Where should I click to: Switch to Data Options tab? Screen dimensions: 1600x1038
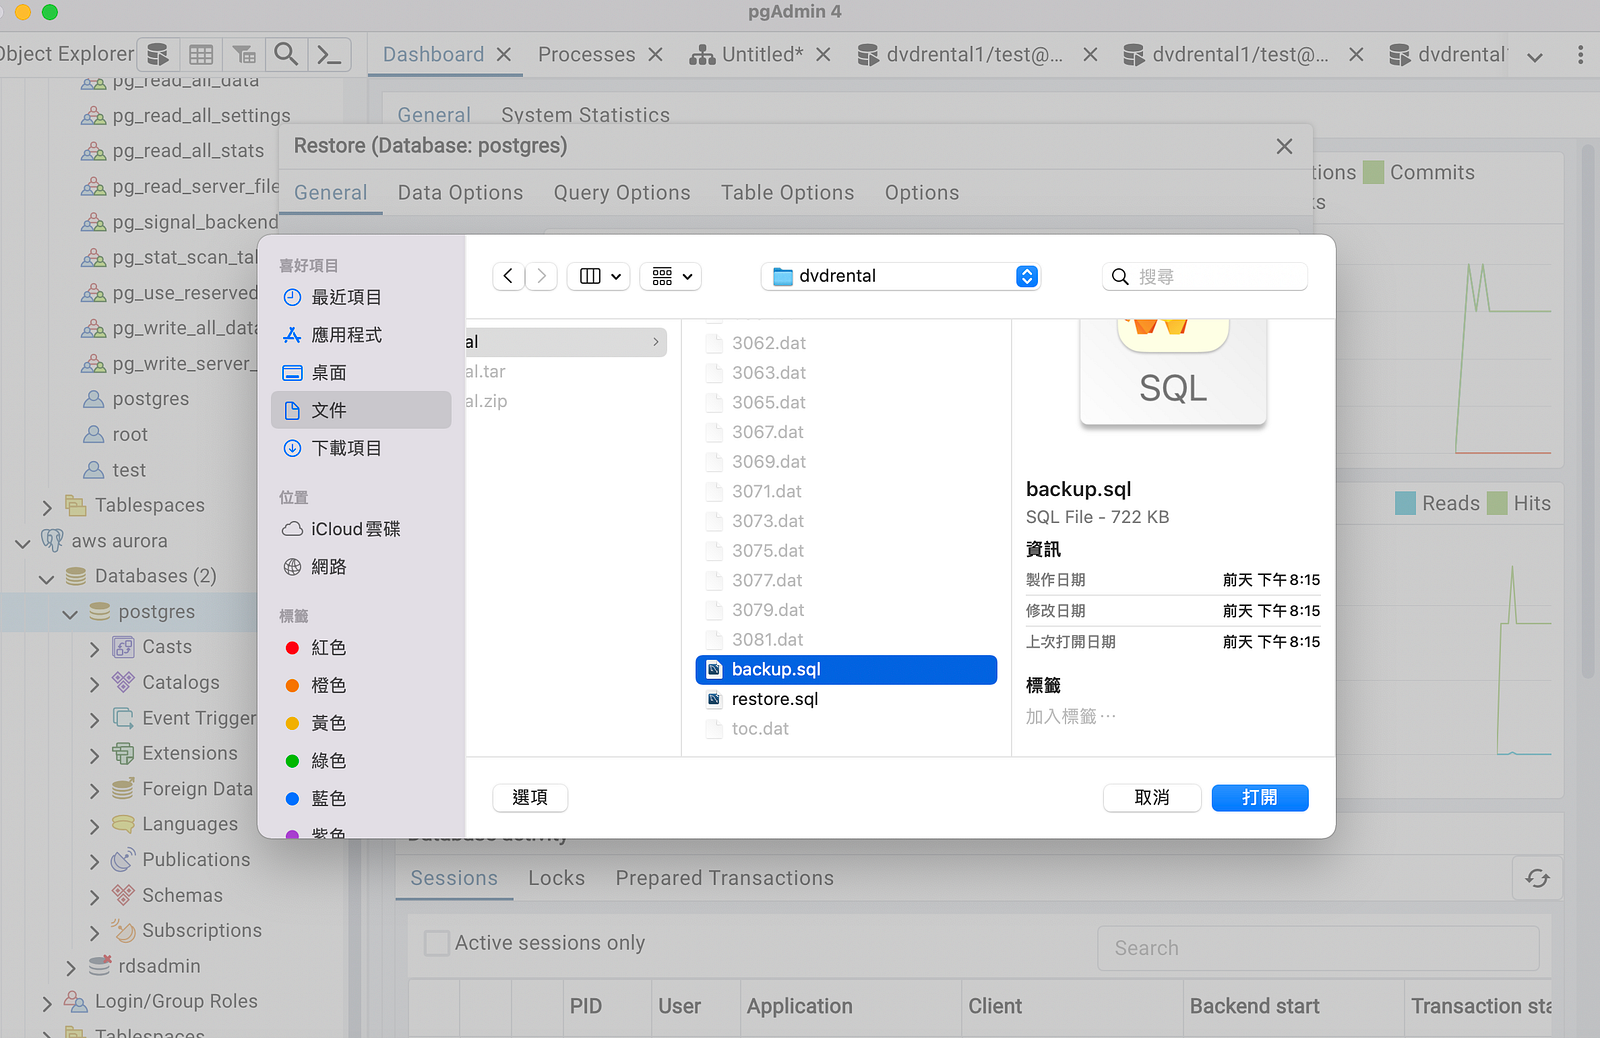460,192
